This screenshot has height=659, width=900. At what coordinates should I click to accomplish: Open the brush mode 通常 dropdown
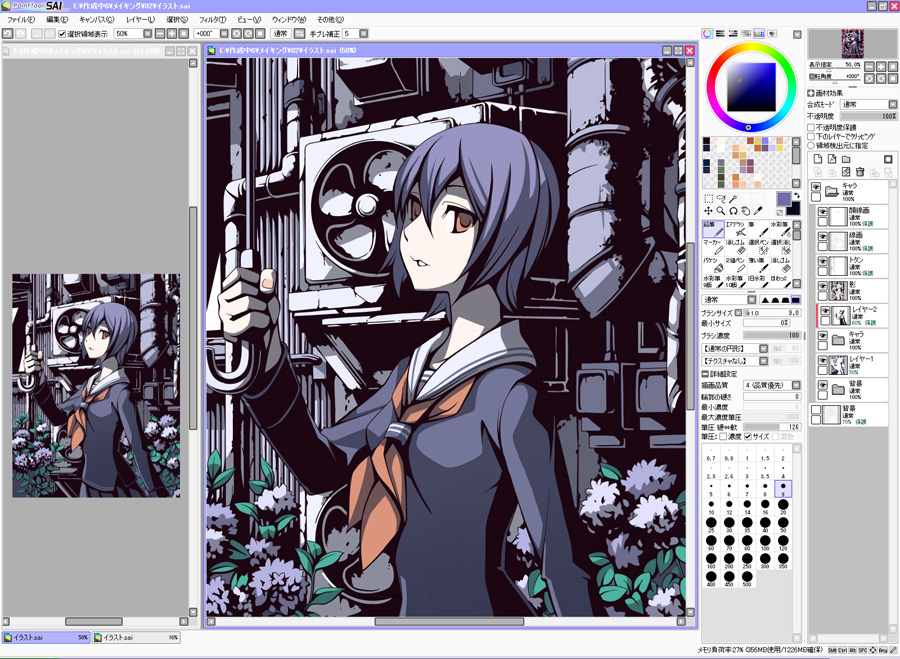click(751, 300)
